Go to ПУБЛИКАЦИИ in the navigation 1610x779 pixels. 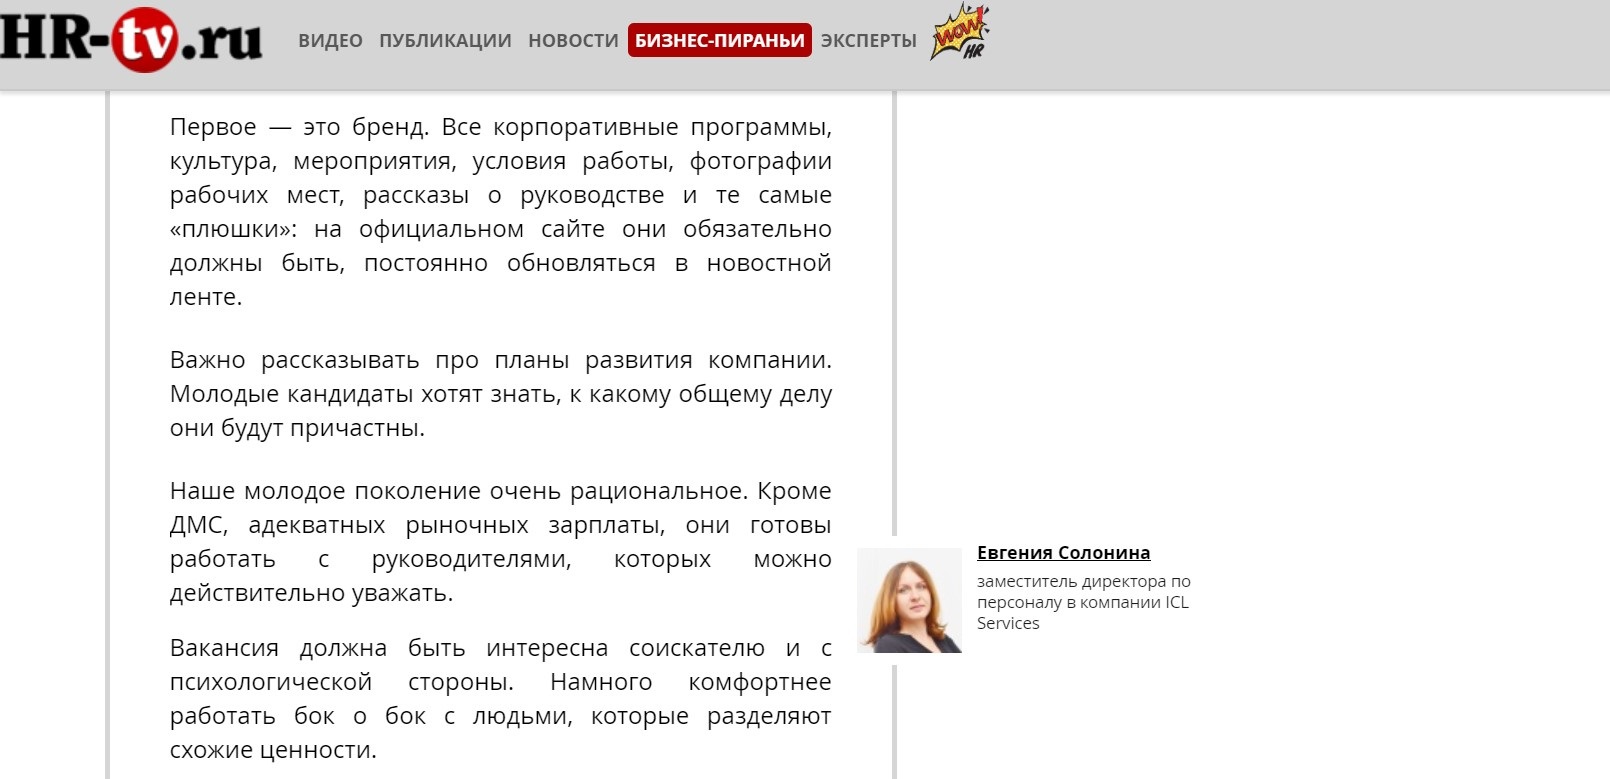[445, 41]
